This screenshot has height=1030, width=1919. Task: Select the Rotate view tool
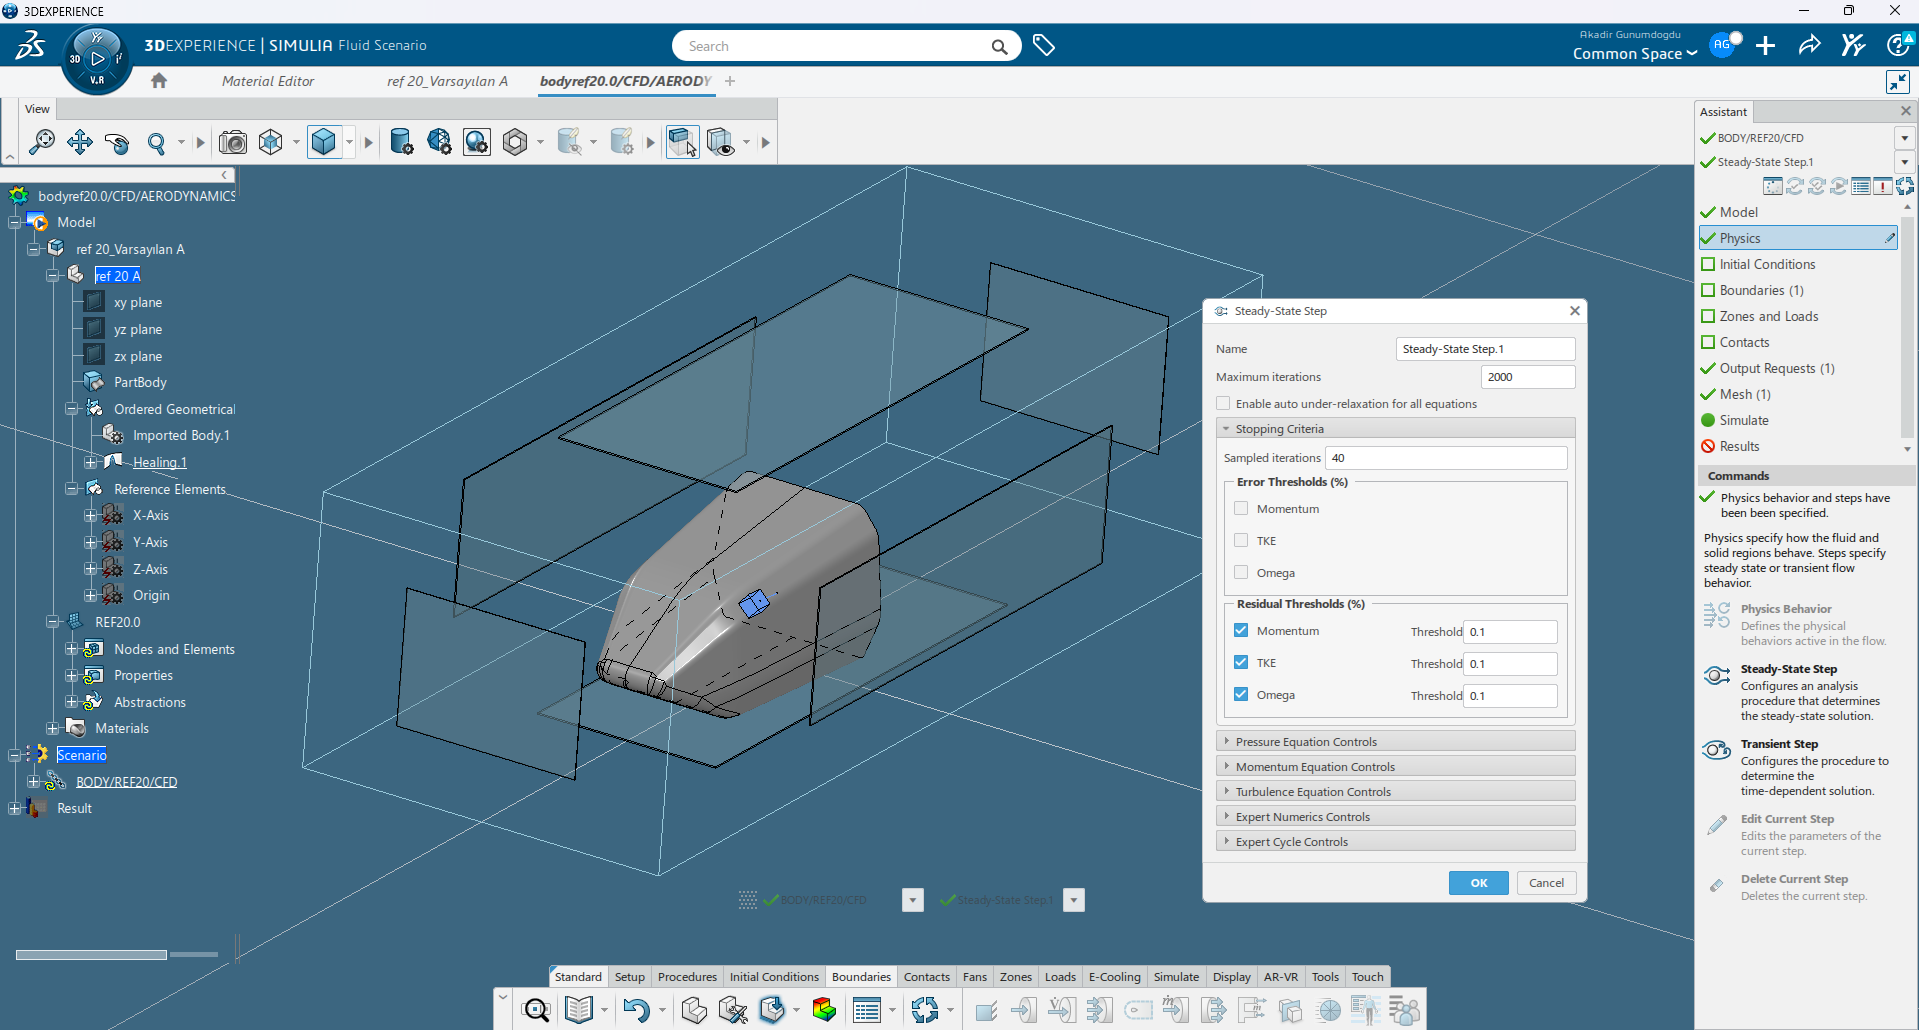[x=117, y=142]
